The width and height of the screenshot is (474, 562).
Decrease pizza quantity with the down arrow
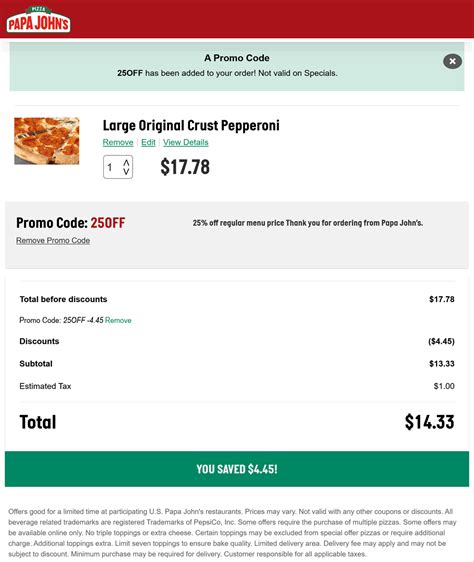(126, 171)
